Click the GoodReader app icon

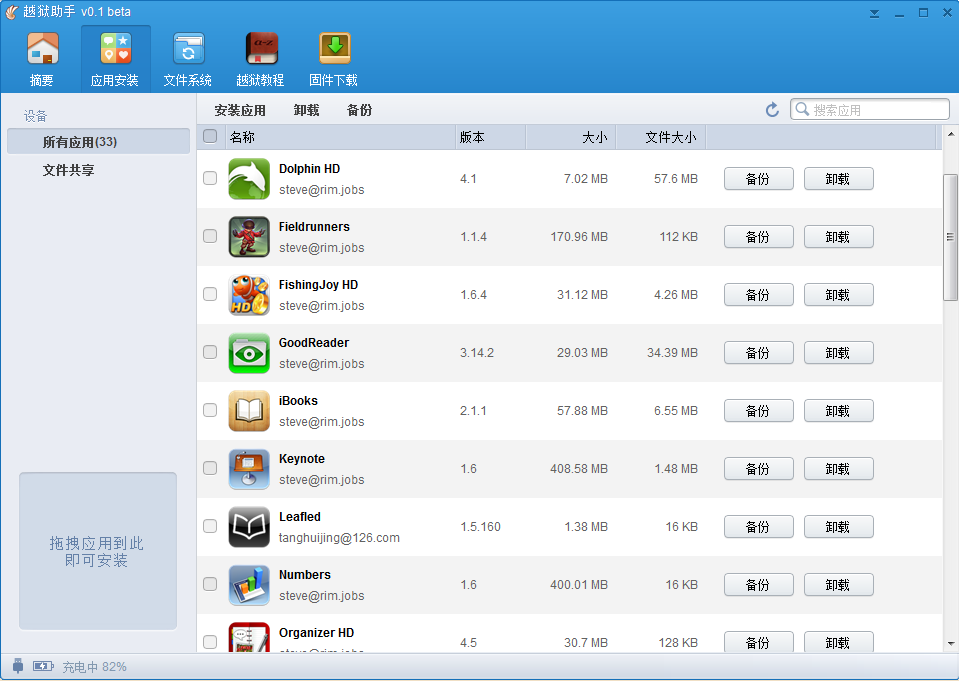tap(248, 353)
